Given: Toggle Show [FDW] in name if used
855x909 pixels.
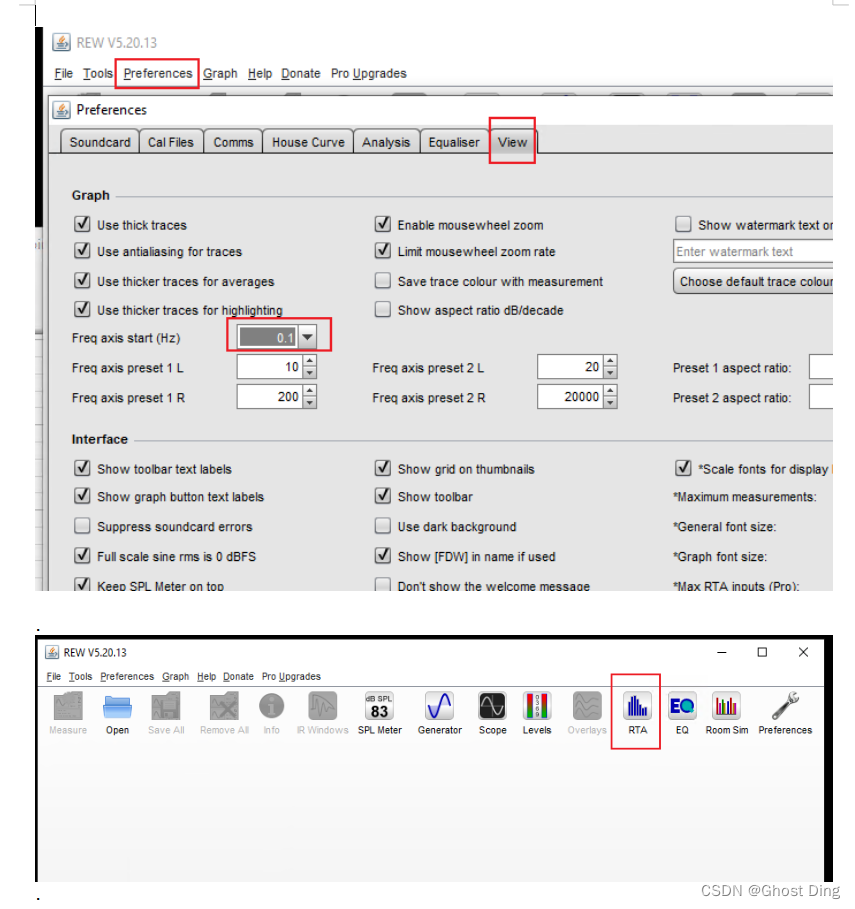Looking at the screenshot, I should (x=383, y=555).
